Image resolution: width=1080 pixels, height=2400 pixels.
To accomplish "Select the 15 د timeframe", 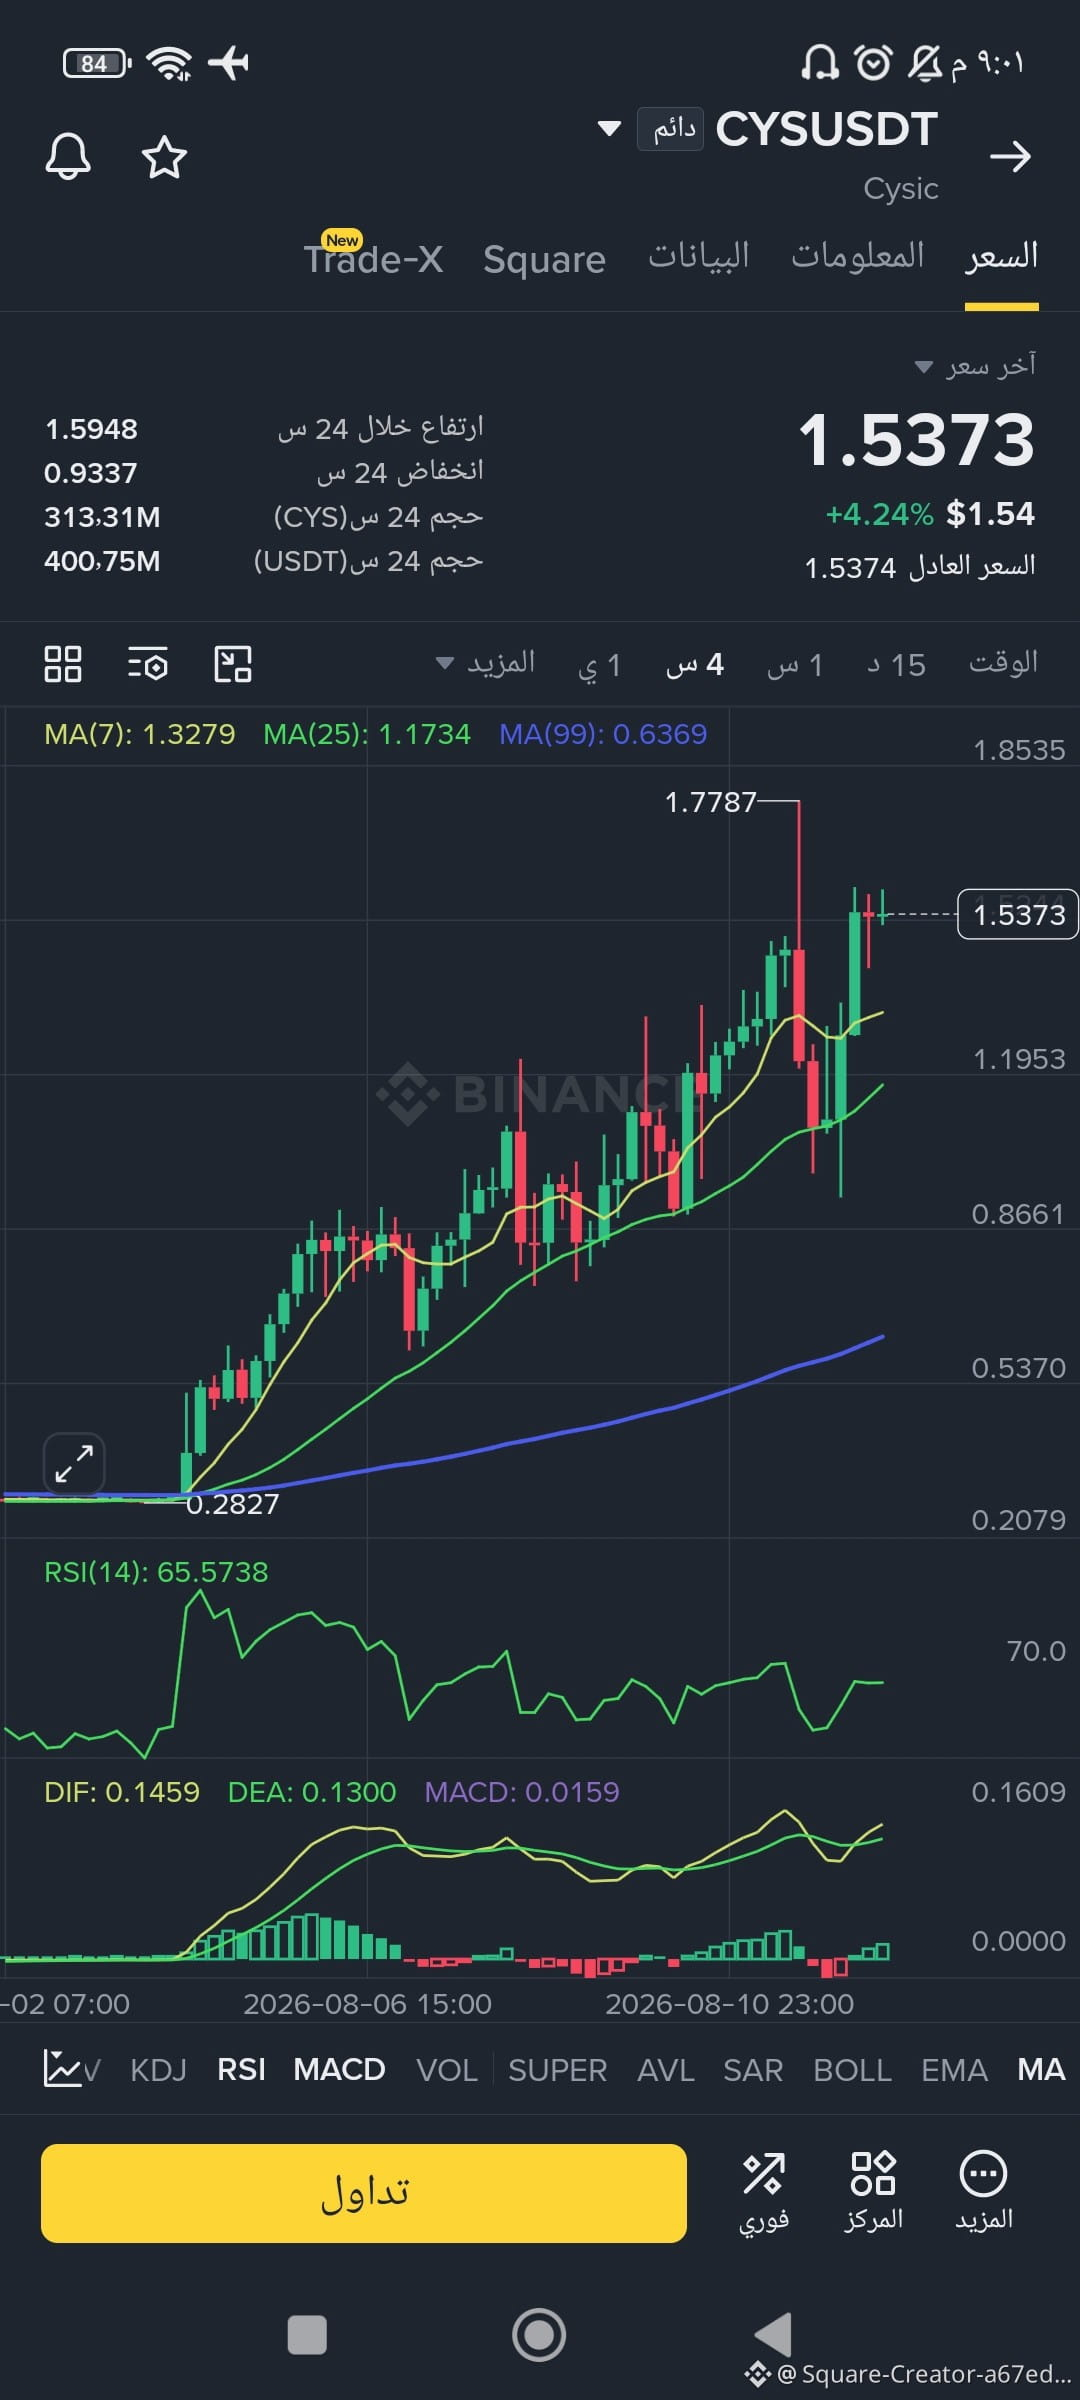I will 896,665.
